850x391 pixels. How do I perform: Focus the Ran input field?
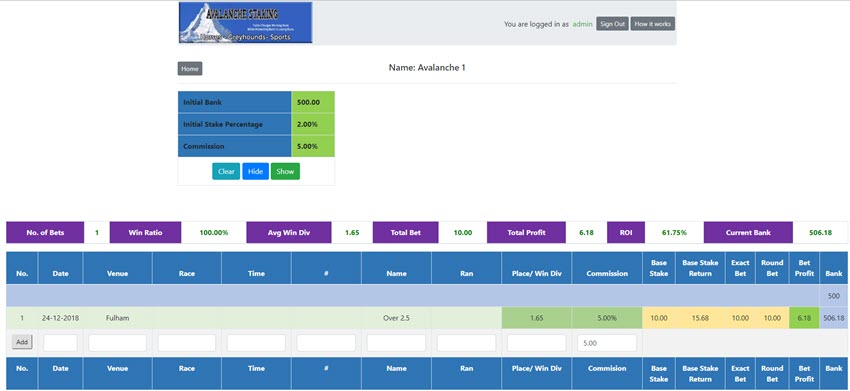467,343
